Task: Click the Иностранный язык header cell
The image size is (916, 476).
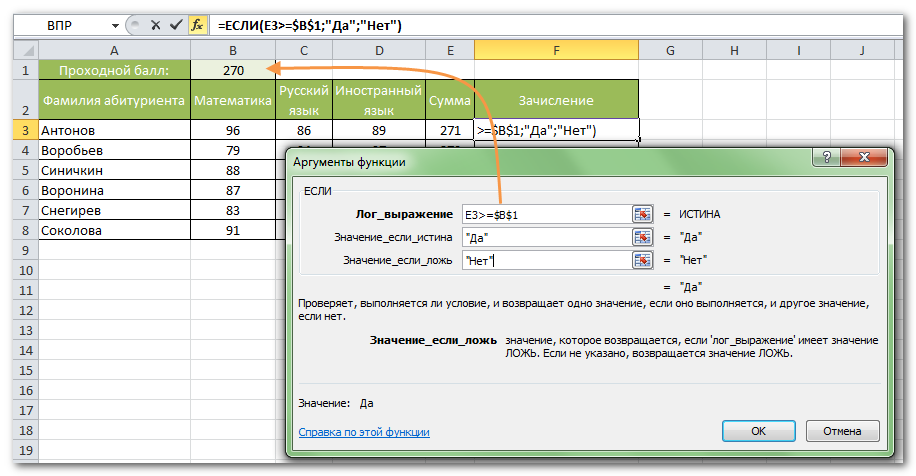Action: coord(379,100)
